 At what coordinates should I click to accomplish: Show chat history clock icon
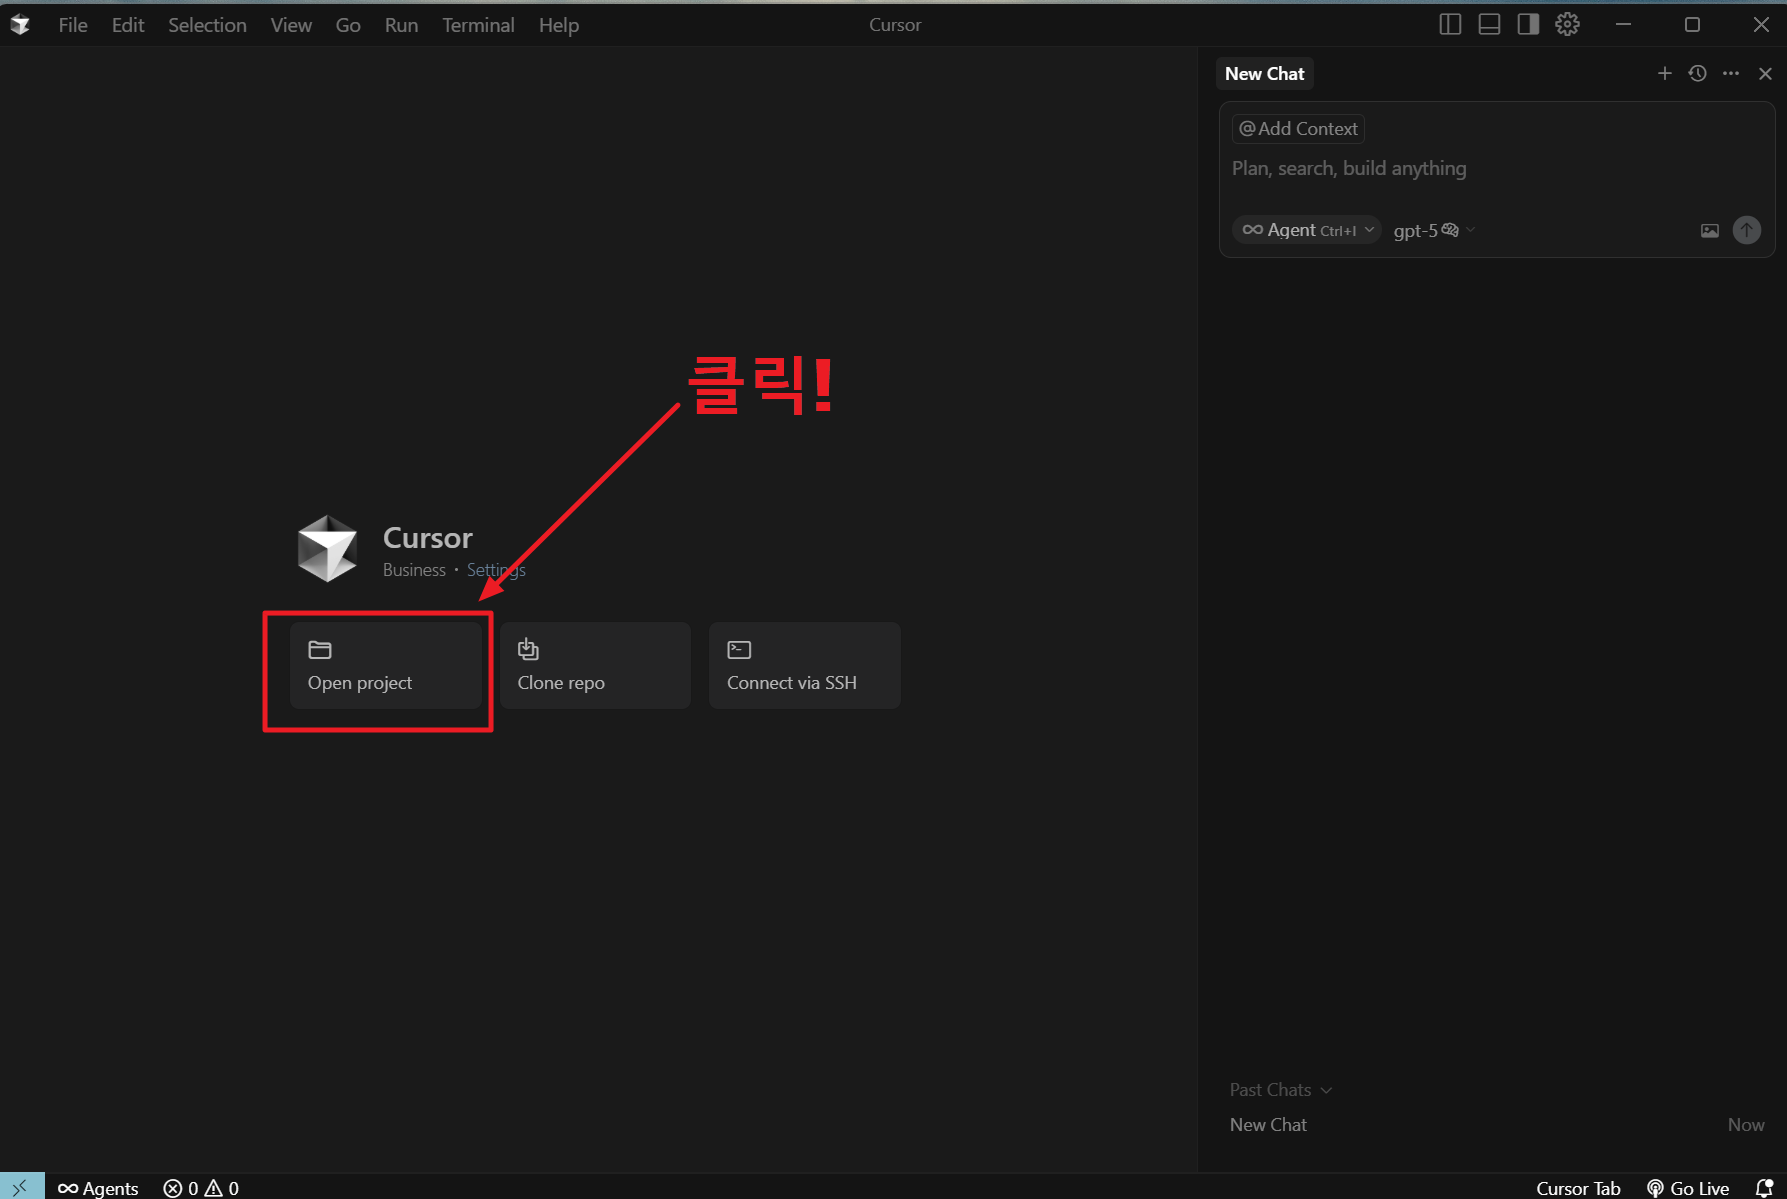coord(1697,73)
